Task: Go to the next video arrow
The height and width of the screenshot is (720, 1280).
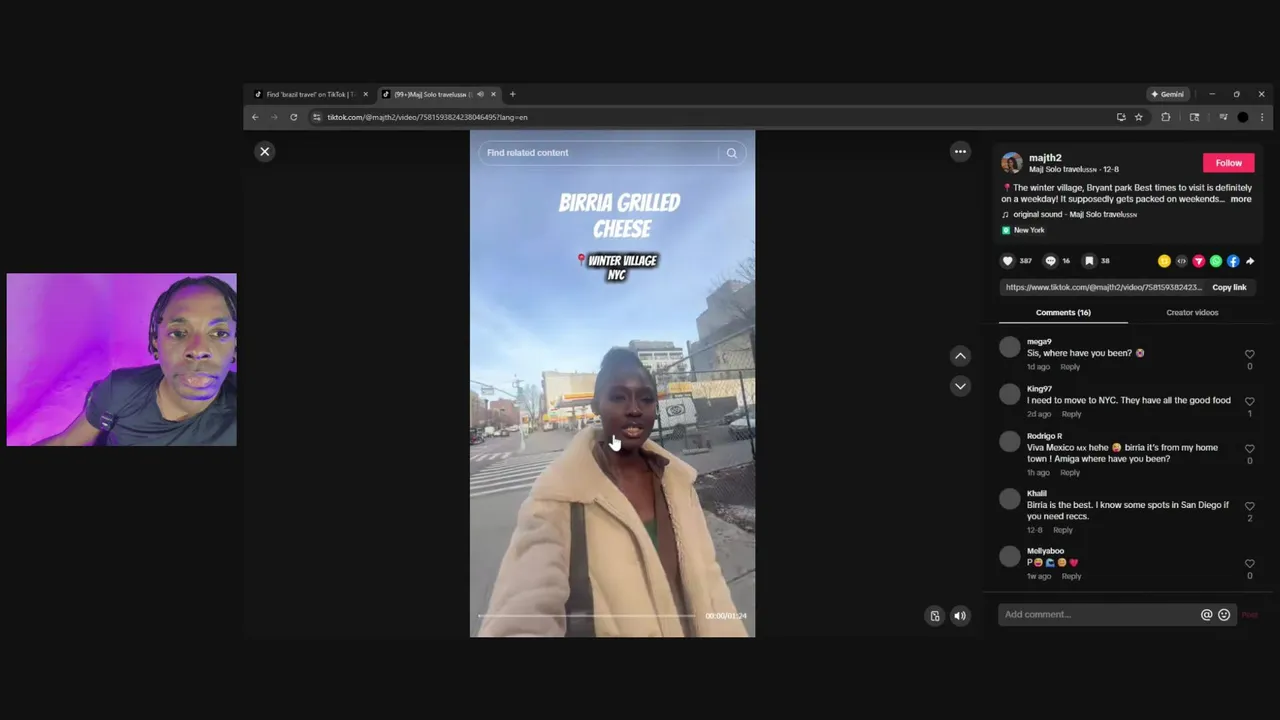Action: click(960, 386)
